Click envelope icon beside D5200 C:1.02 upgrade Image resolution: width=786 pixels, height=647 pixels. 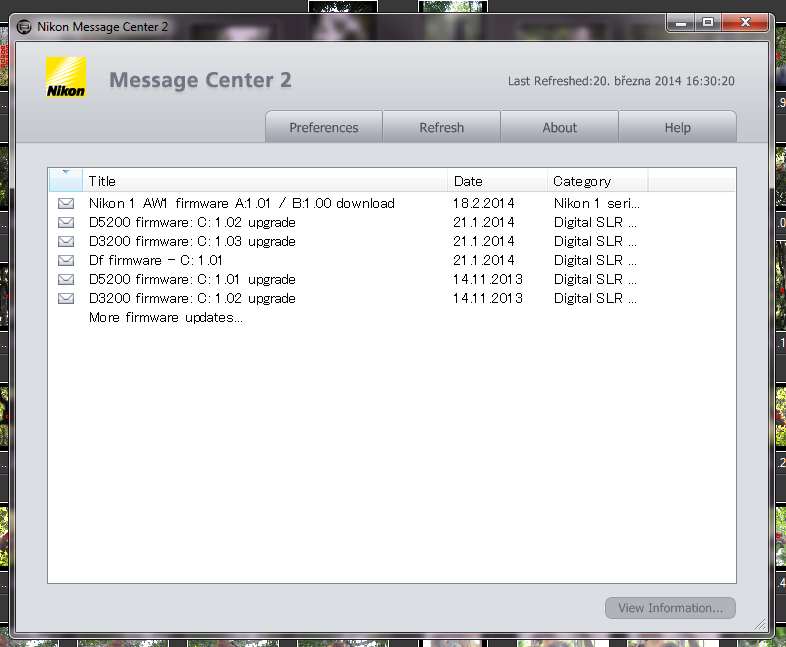tap(66, 222)
